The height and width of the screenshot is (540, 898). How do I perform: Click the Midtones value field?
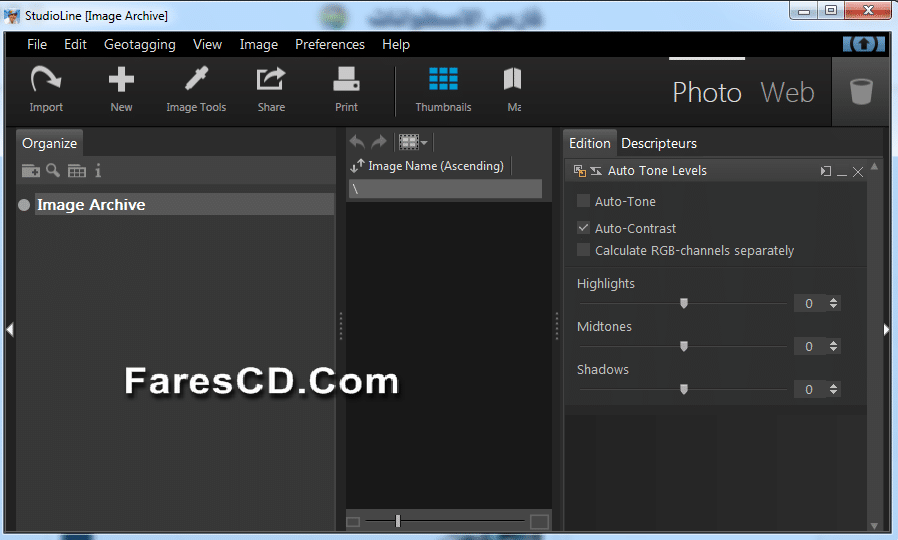810,346
